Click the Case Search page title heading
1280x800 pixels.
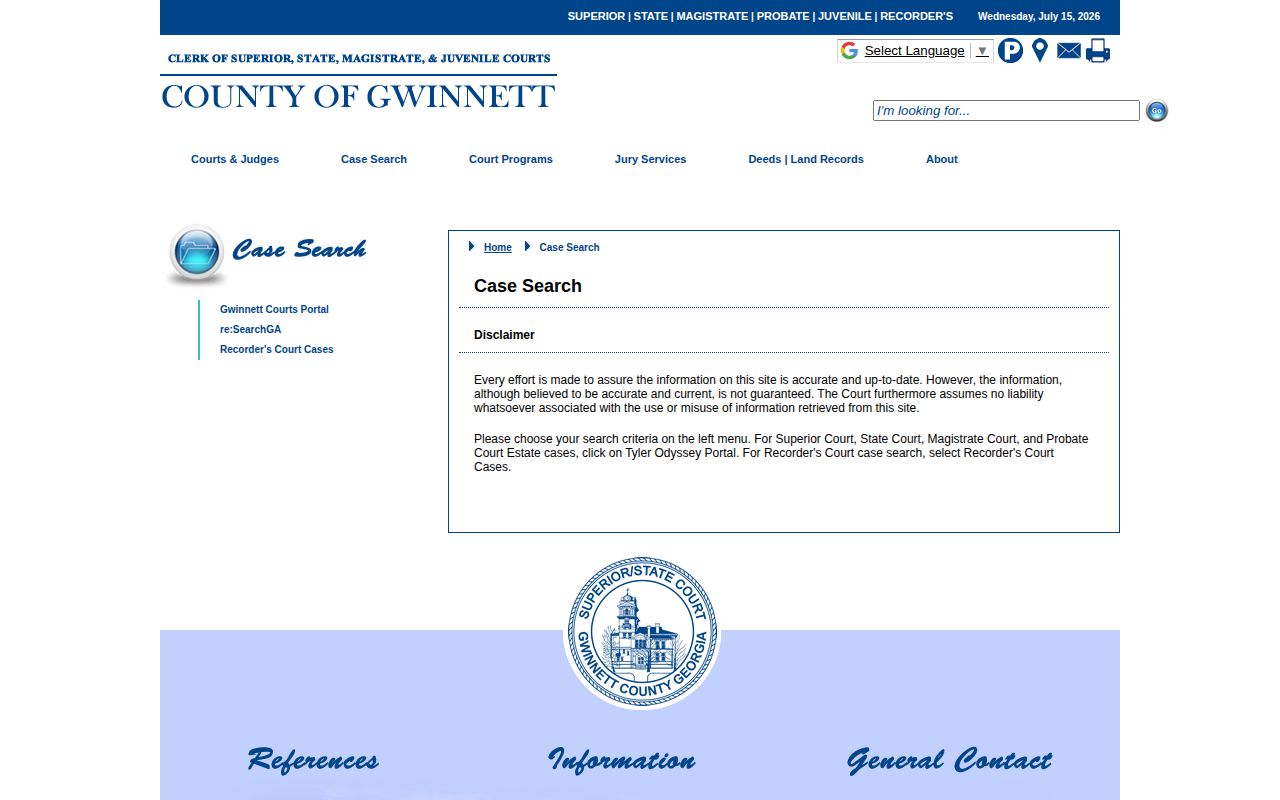click(528, 286)
